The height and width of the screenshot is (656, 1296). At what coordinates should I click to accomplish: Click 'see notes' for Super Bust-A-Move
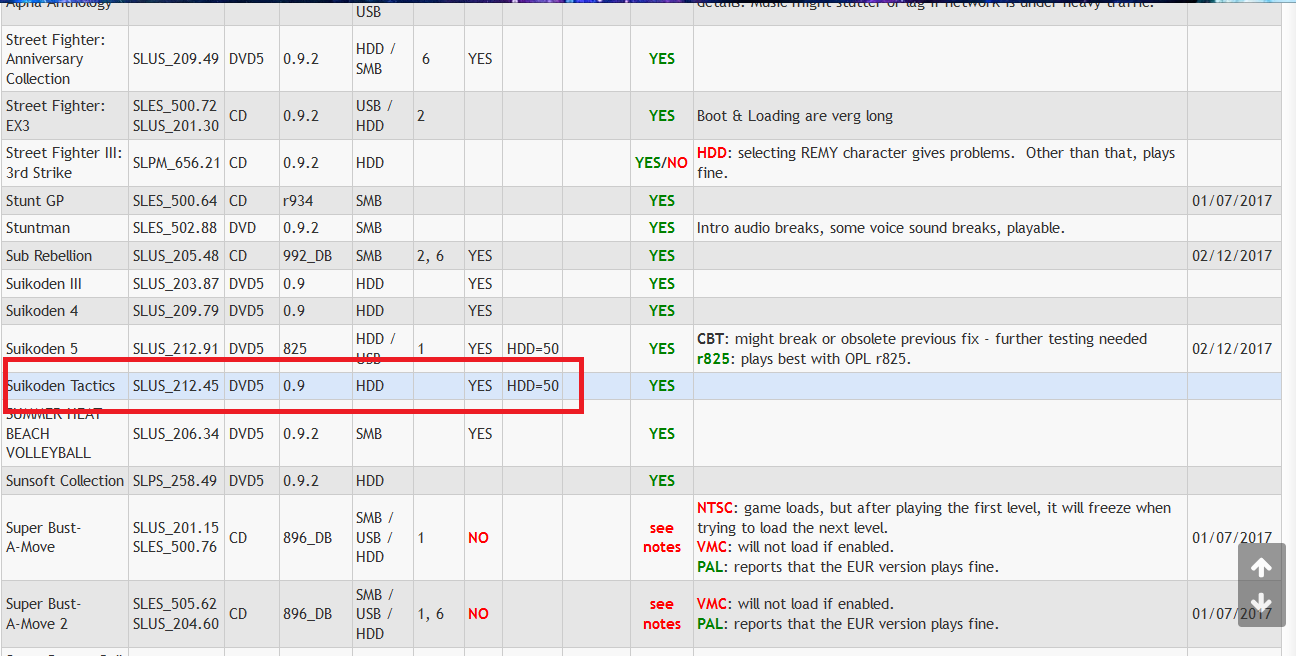tap(661, 537)
